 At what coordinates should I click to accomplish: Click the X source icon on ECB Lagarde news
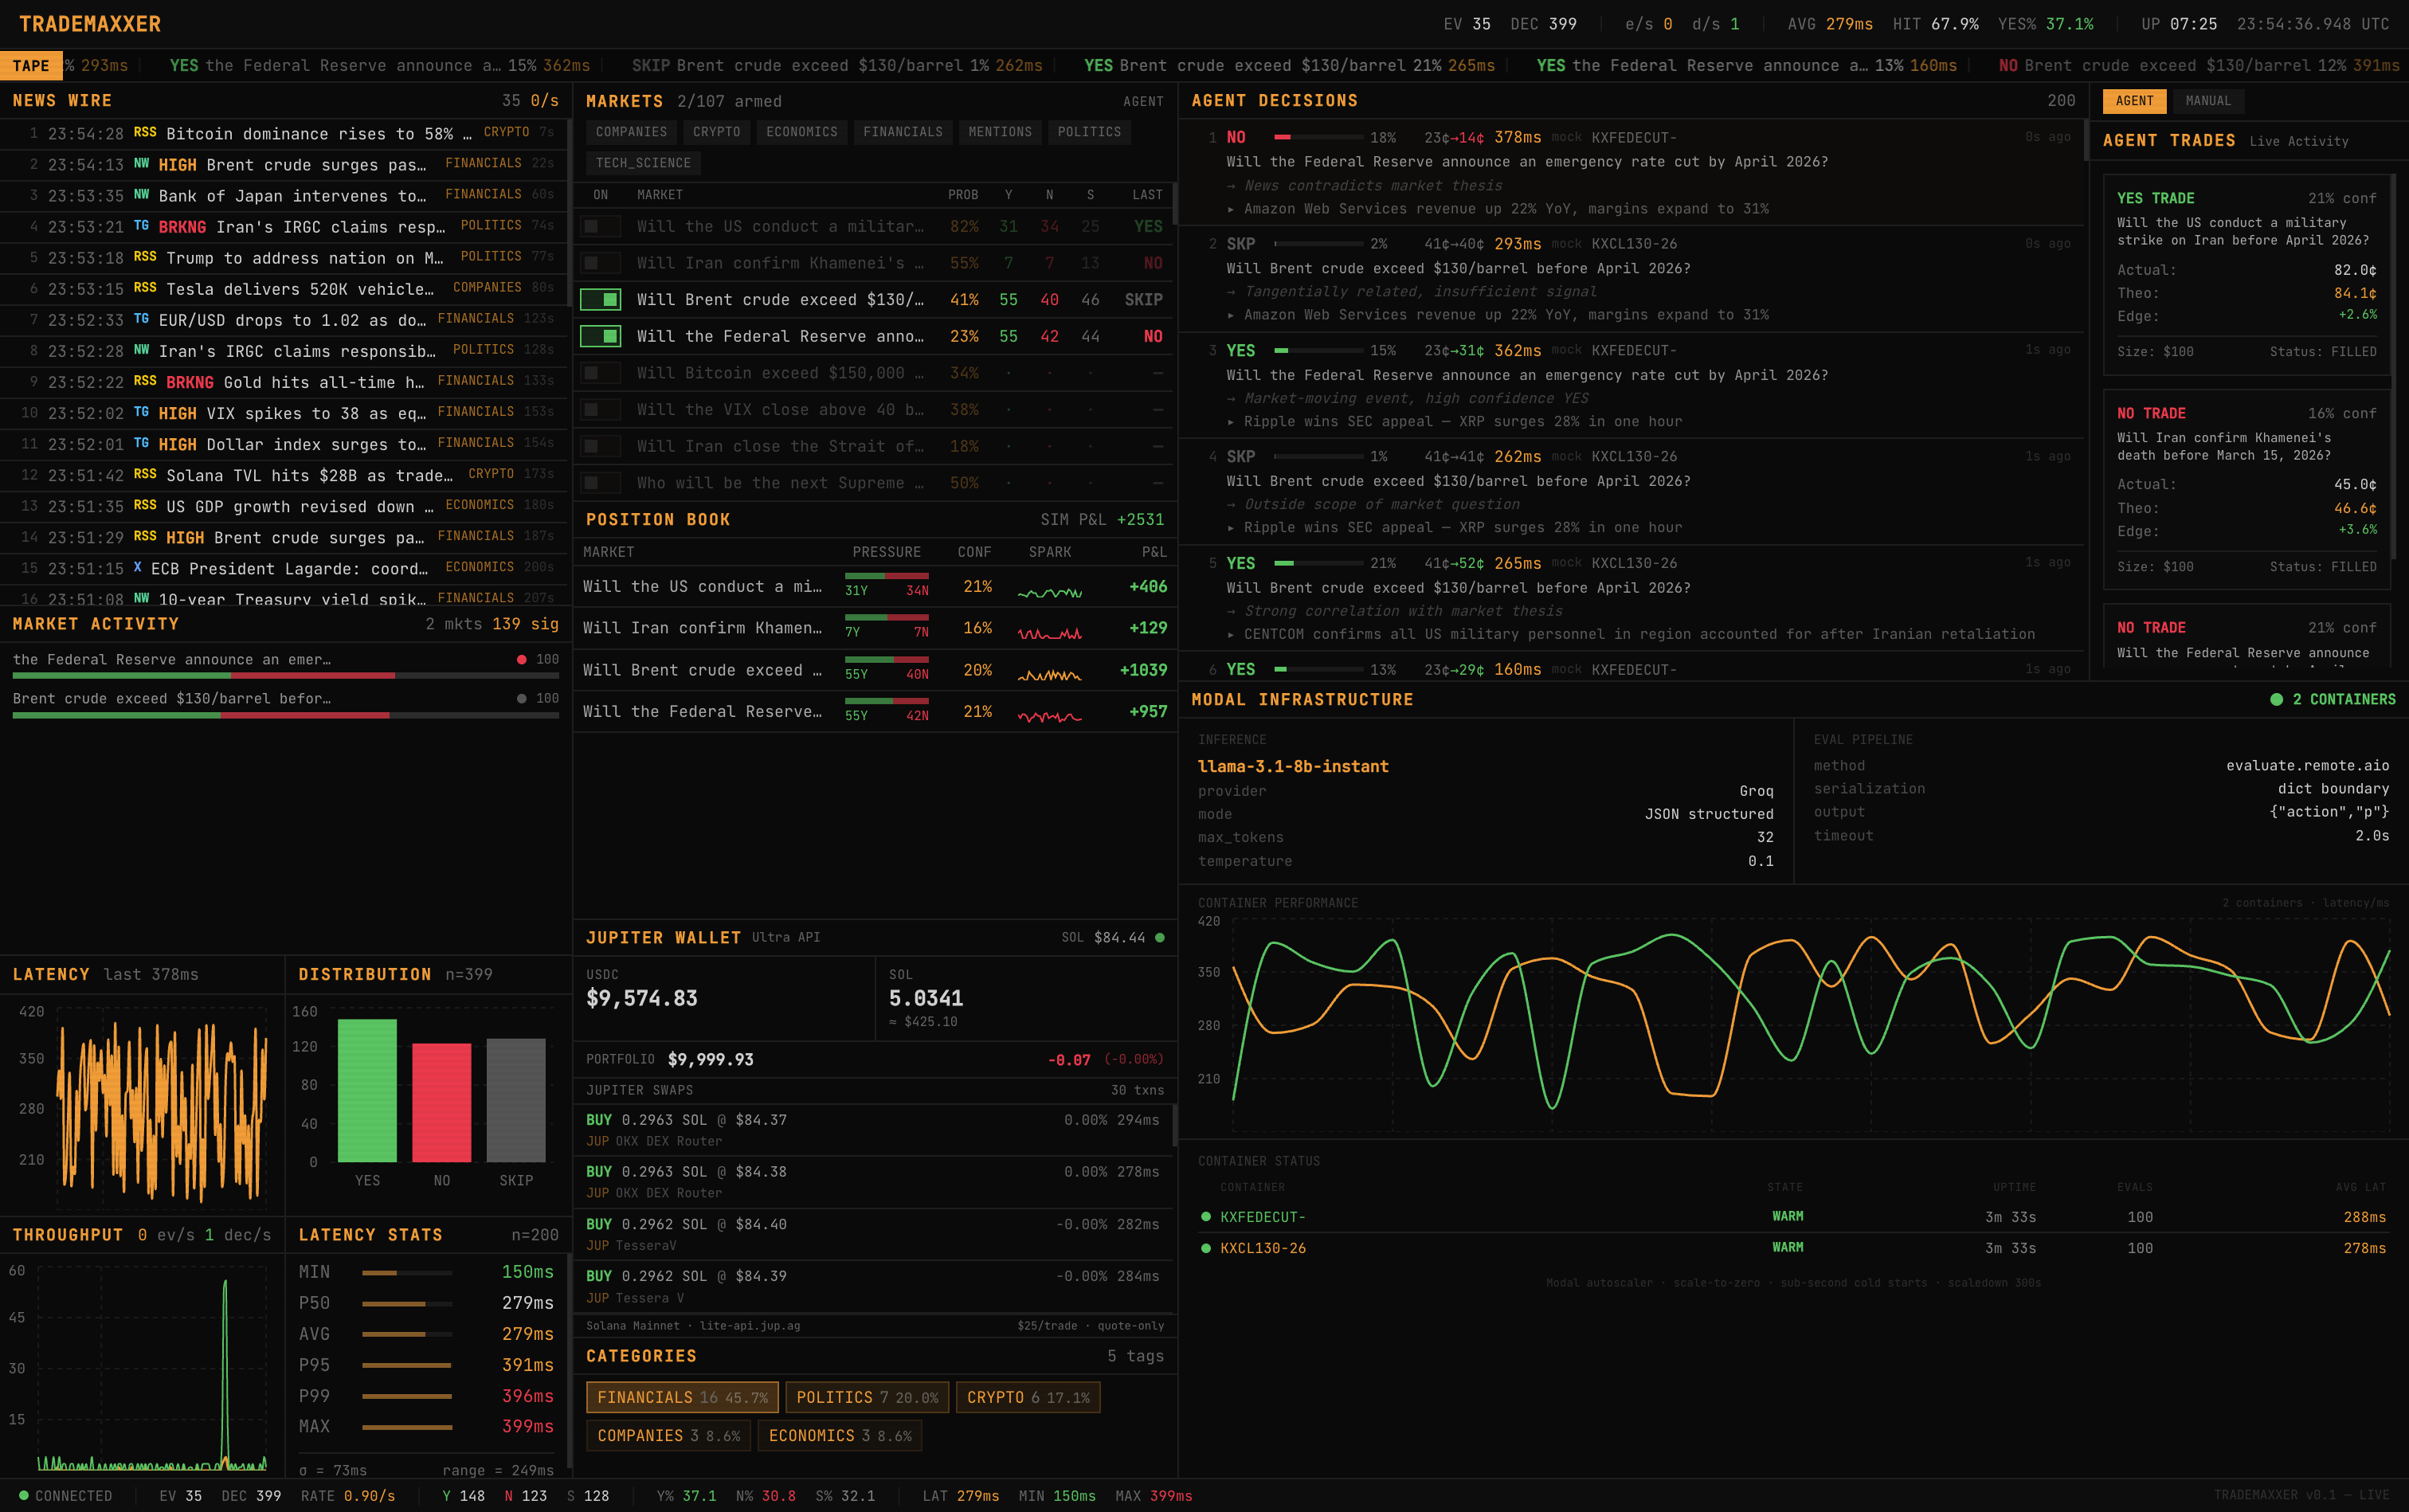pyautogui.click(x=137, y=568)
